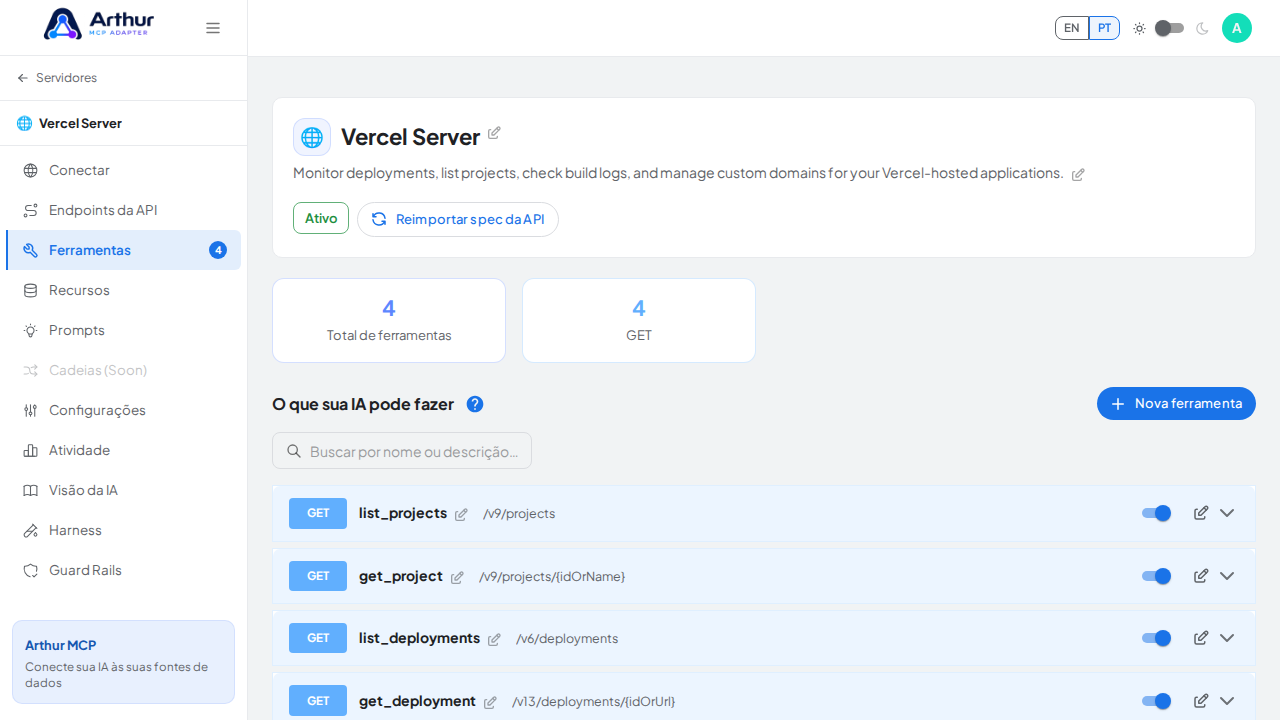Expand the get_deployment row
The height and width of the screenshot is (720, 1280).
1227,701
